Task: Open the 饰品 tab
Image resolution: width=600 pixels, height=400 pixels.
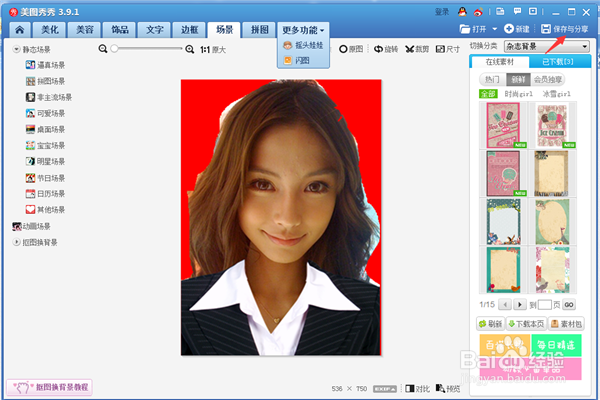Action: click(120, 30)
